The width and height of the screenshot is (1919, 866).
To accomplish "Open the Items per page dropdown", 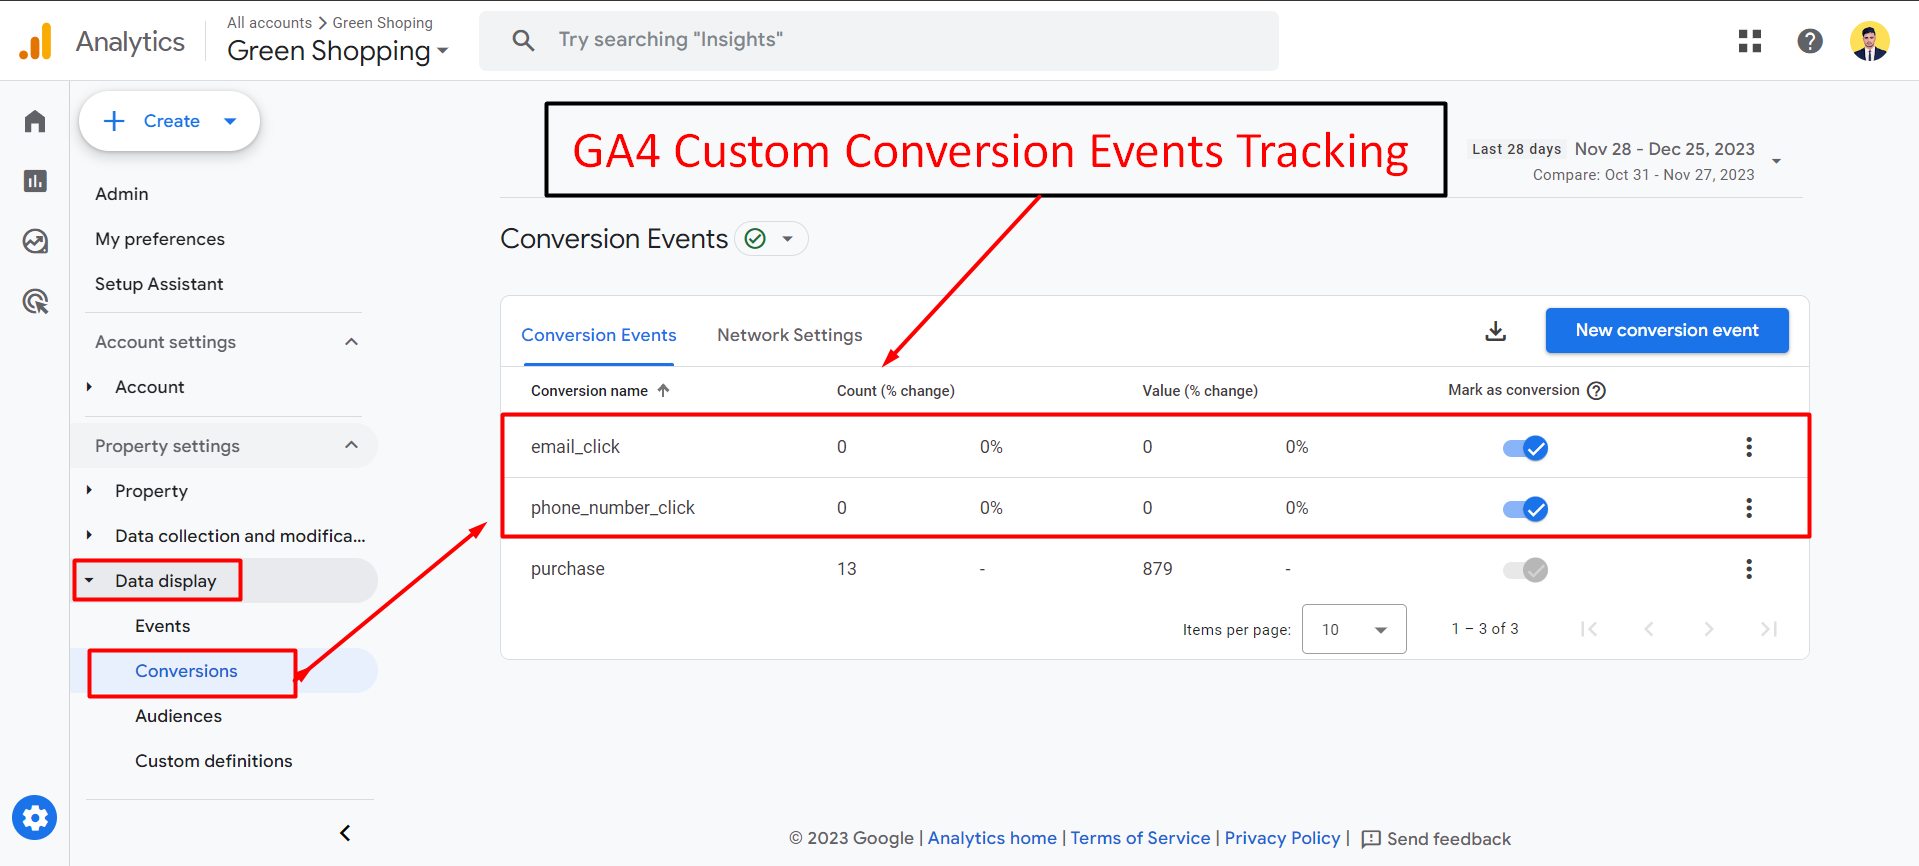I will point(1353,629).
